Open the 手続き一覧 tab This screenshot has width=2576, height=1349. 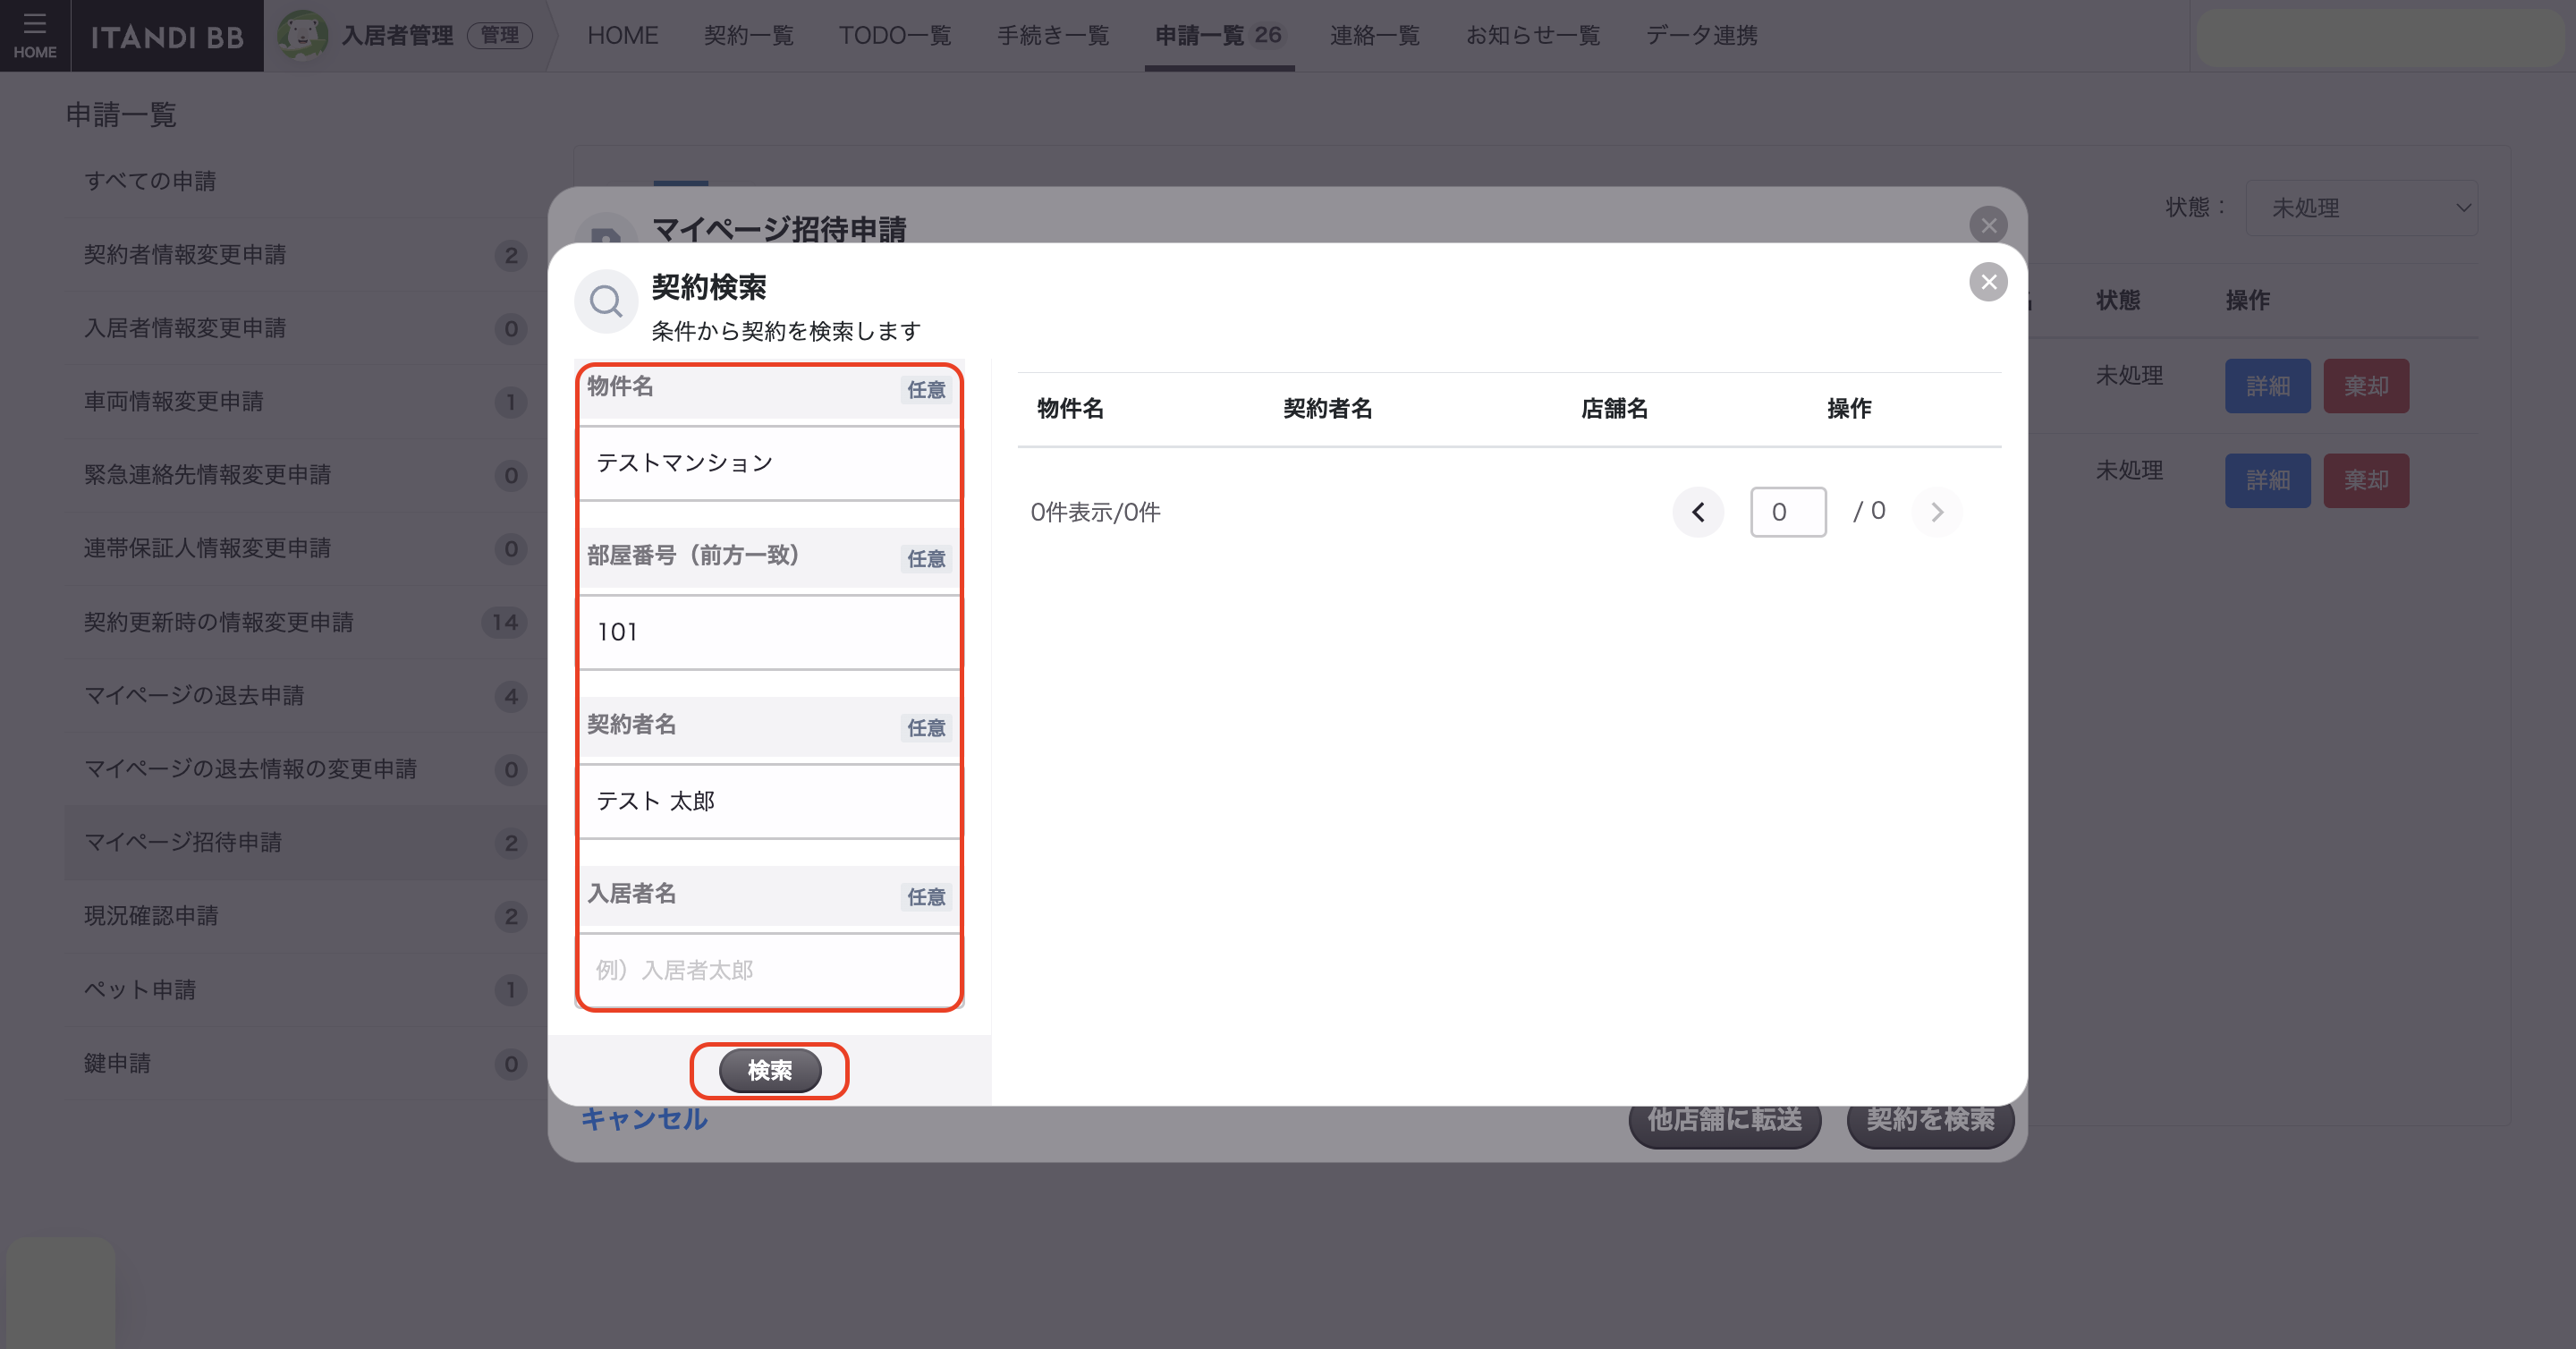(1053, 35)
